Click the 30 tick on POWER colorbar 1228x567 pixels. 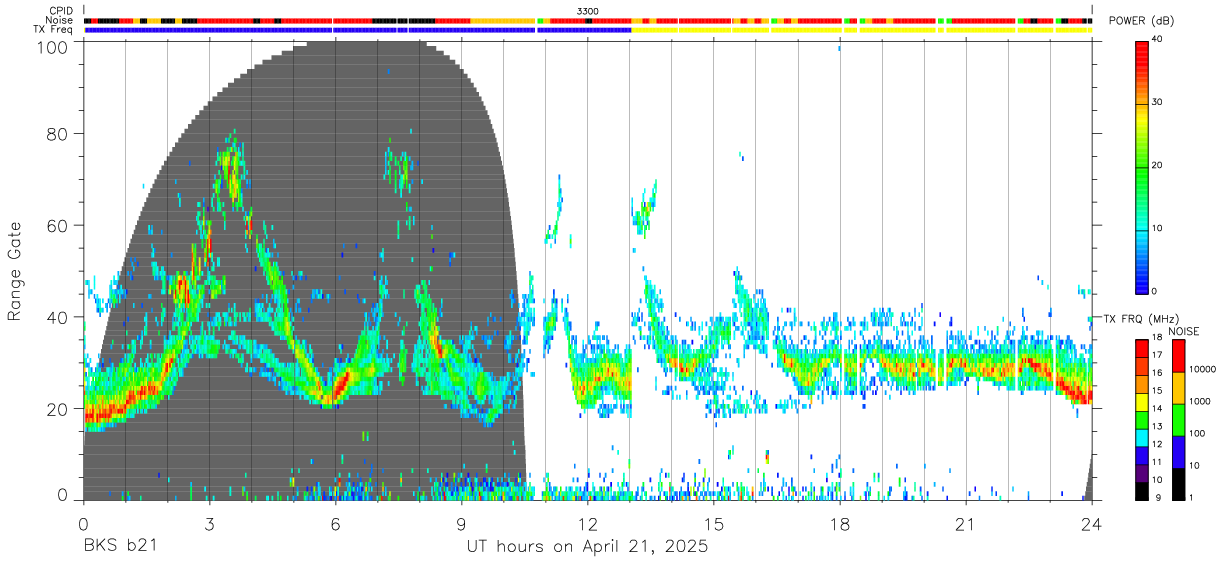tap(1158, 103)
